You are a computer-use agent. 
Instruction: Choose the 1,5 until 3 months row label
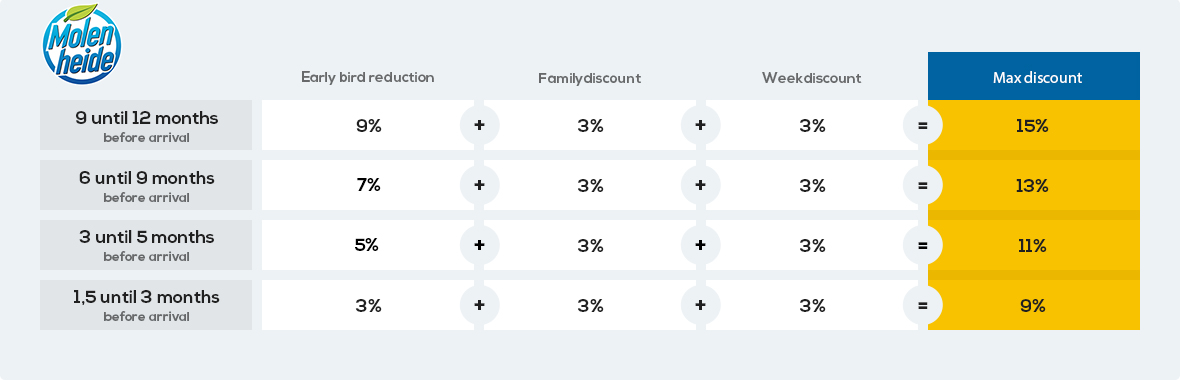(x=146, y=306)
